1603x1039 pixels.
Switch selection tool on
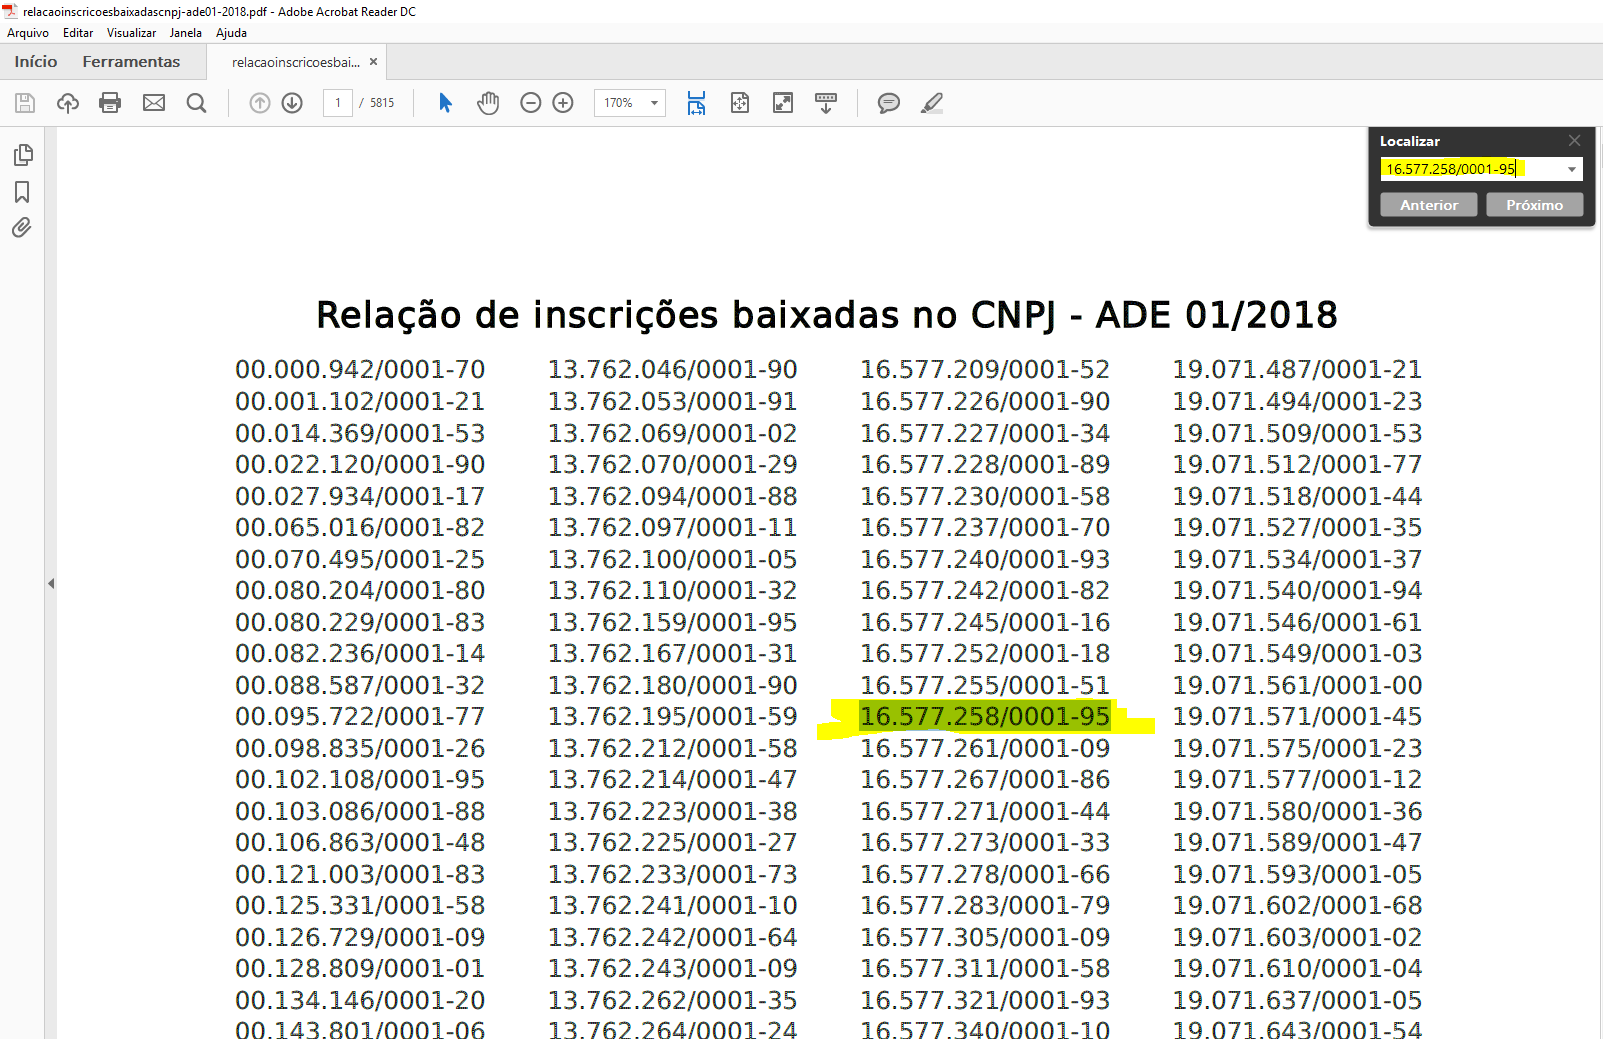coord(445,103)
